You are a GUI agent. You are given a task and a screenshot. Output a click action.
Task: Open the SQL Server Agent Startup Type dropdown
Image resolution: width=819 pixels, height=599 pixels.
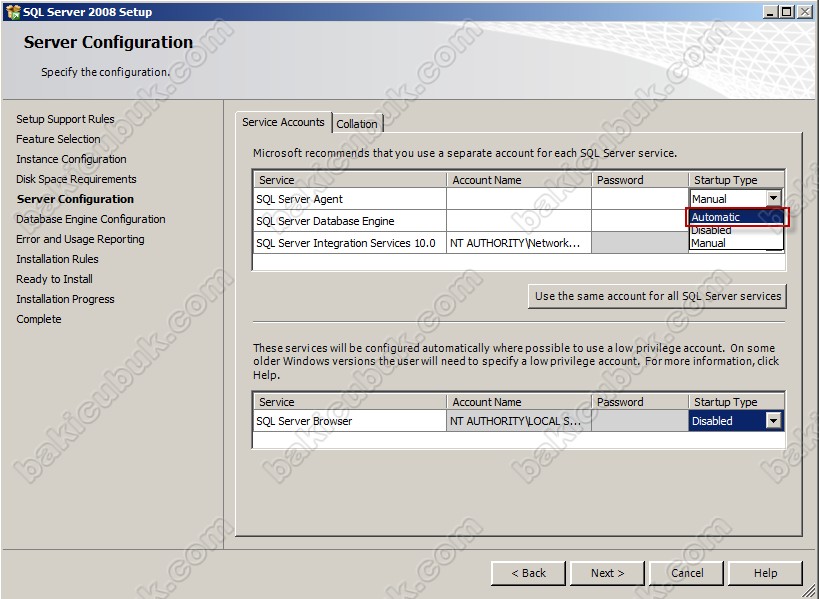coord(774,198)
